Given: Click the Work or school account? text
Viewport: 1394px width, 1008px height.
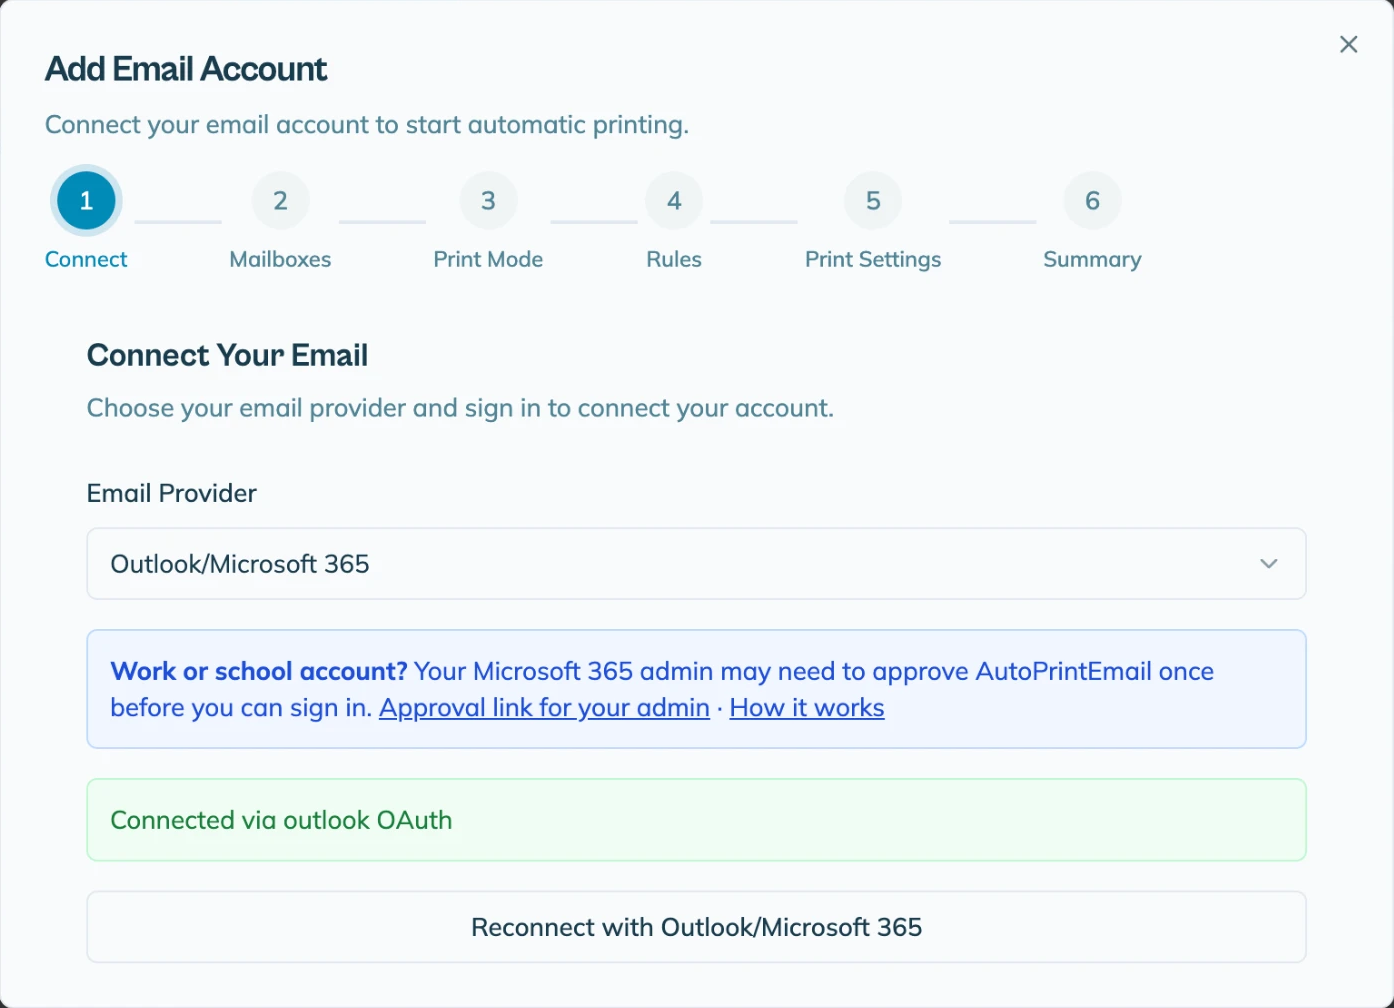Looking at the screenshot, I should [x=259, y=671].
